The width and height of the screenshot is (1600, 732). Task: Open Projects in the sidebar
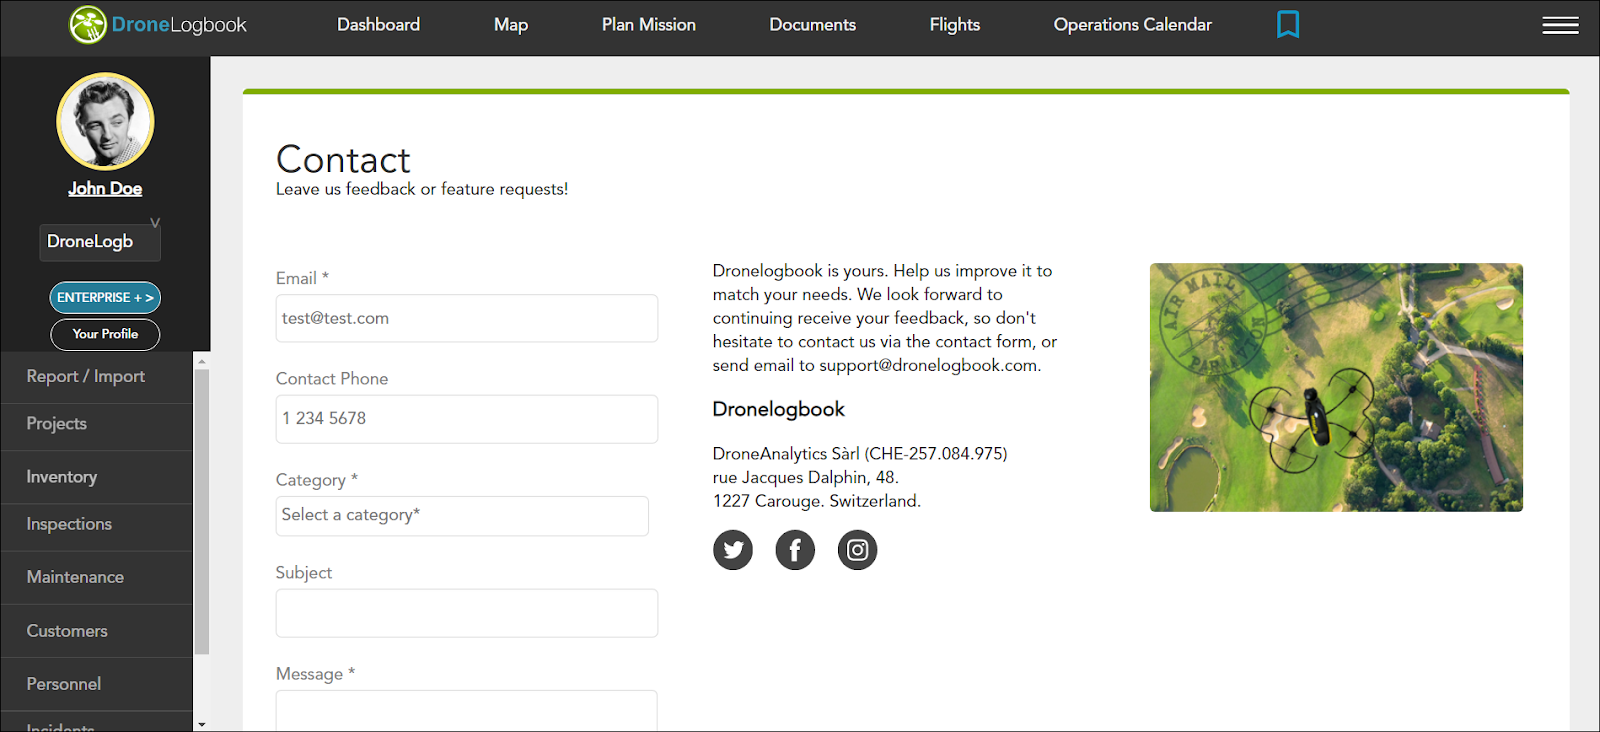(96, 424)
